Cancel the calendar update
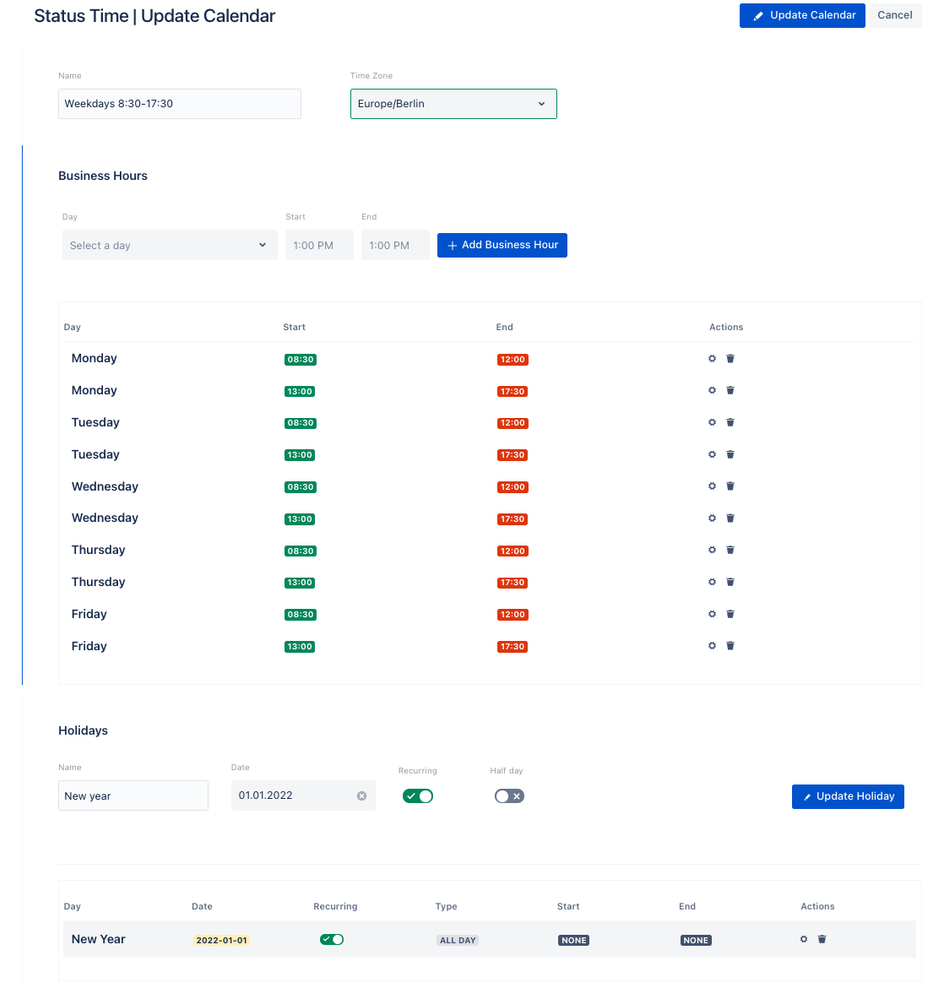The width and height of the screenshot is (949, 999). pos(895,15)
